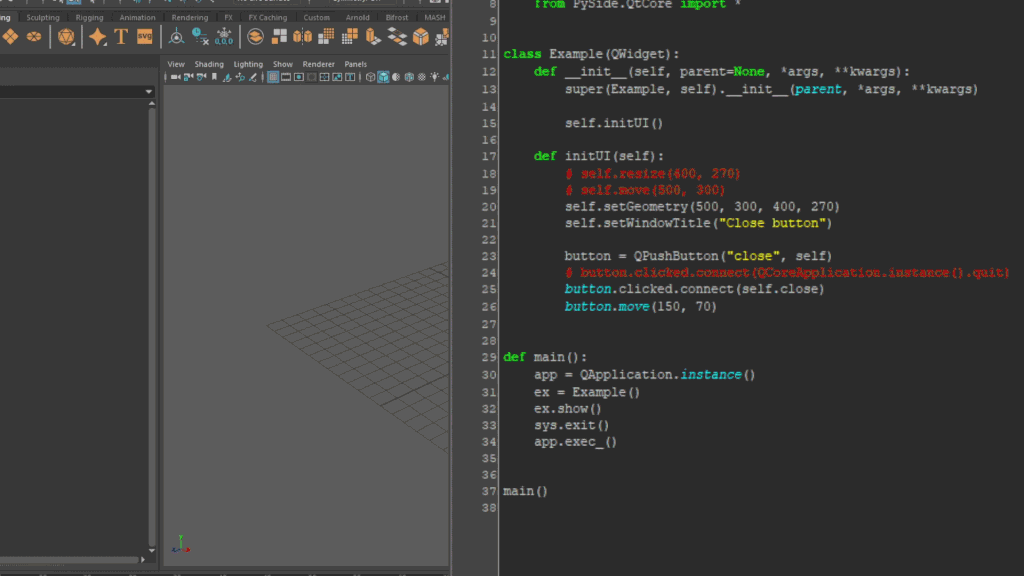Toggle Smooth Shade All in viewport toolbar
The height and width of the screenshot is (576, 1024).
pyautogui.click(x=383, y=77)
